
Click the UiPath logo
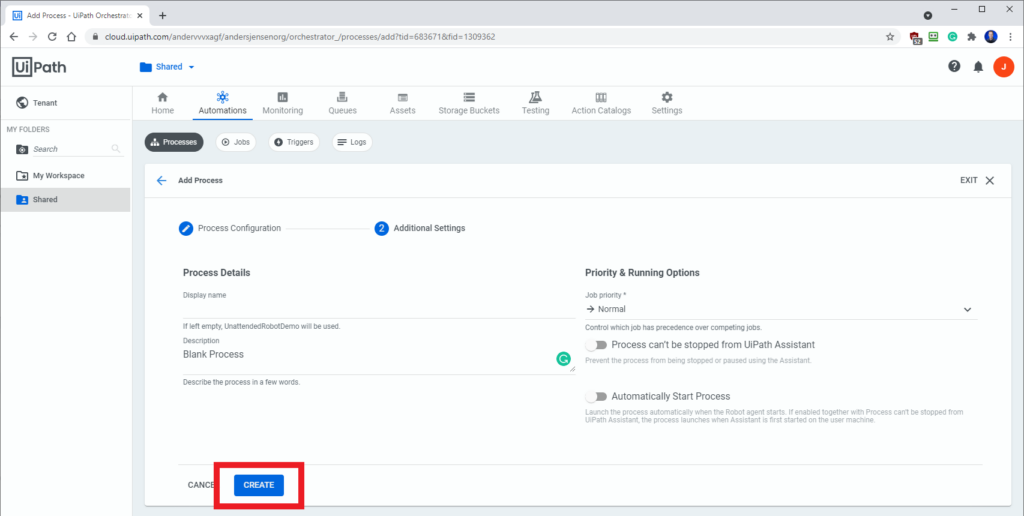coord(39,67)
